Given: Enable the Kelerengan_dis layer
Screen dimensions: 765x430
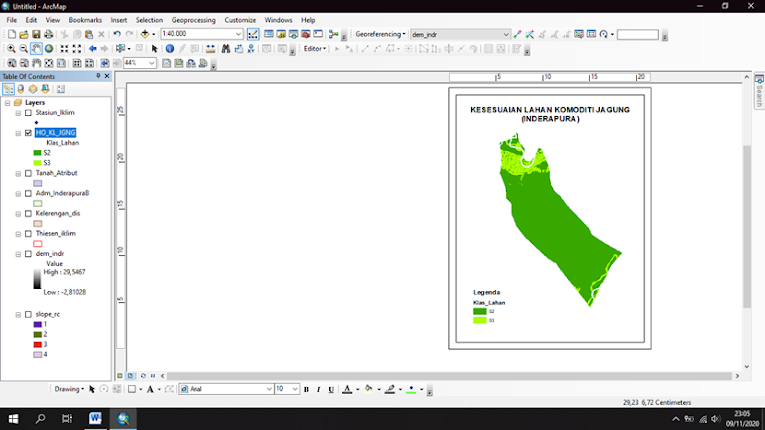Looking at the screenshot, I should tap(28, 214).
